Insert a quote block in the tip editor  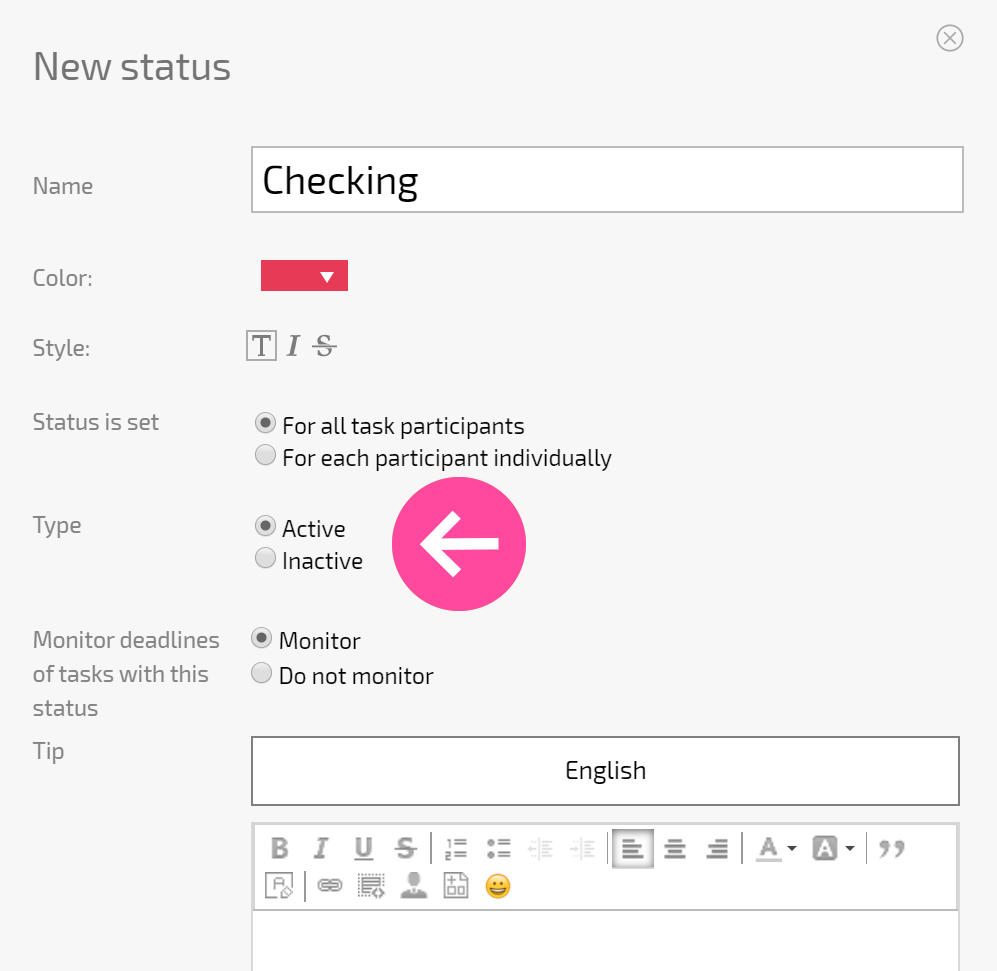click(891, 848)
